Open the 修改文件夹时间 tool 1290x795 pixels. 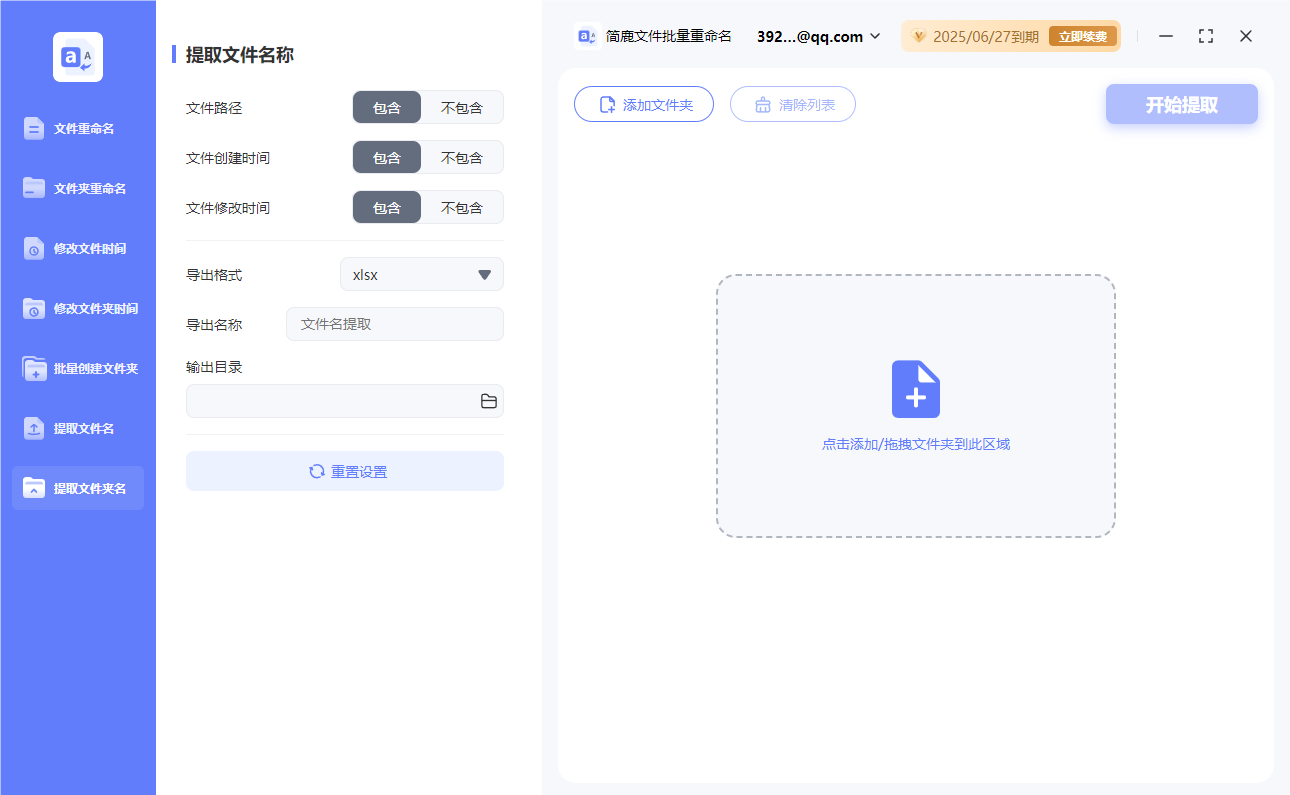coord(77,308)
